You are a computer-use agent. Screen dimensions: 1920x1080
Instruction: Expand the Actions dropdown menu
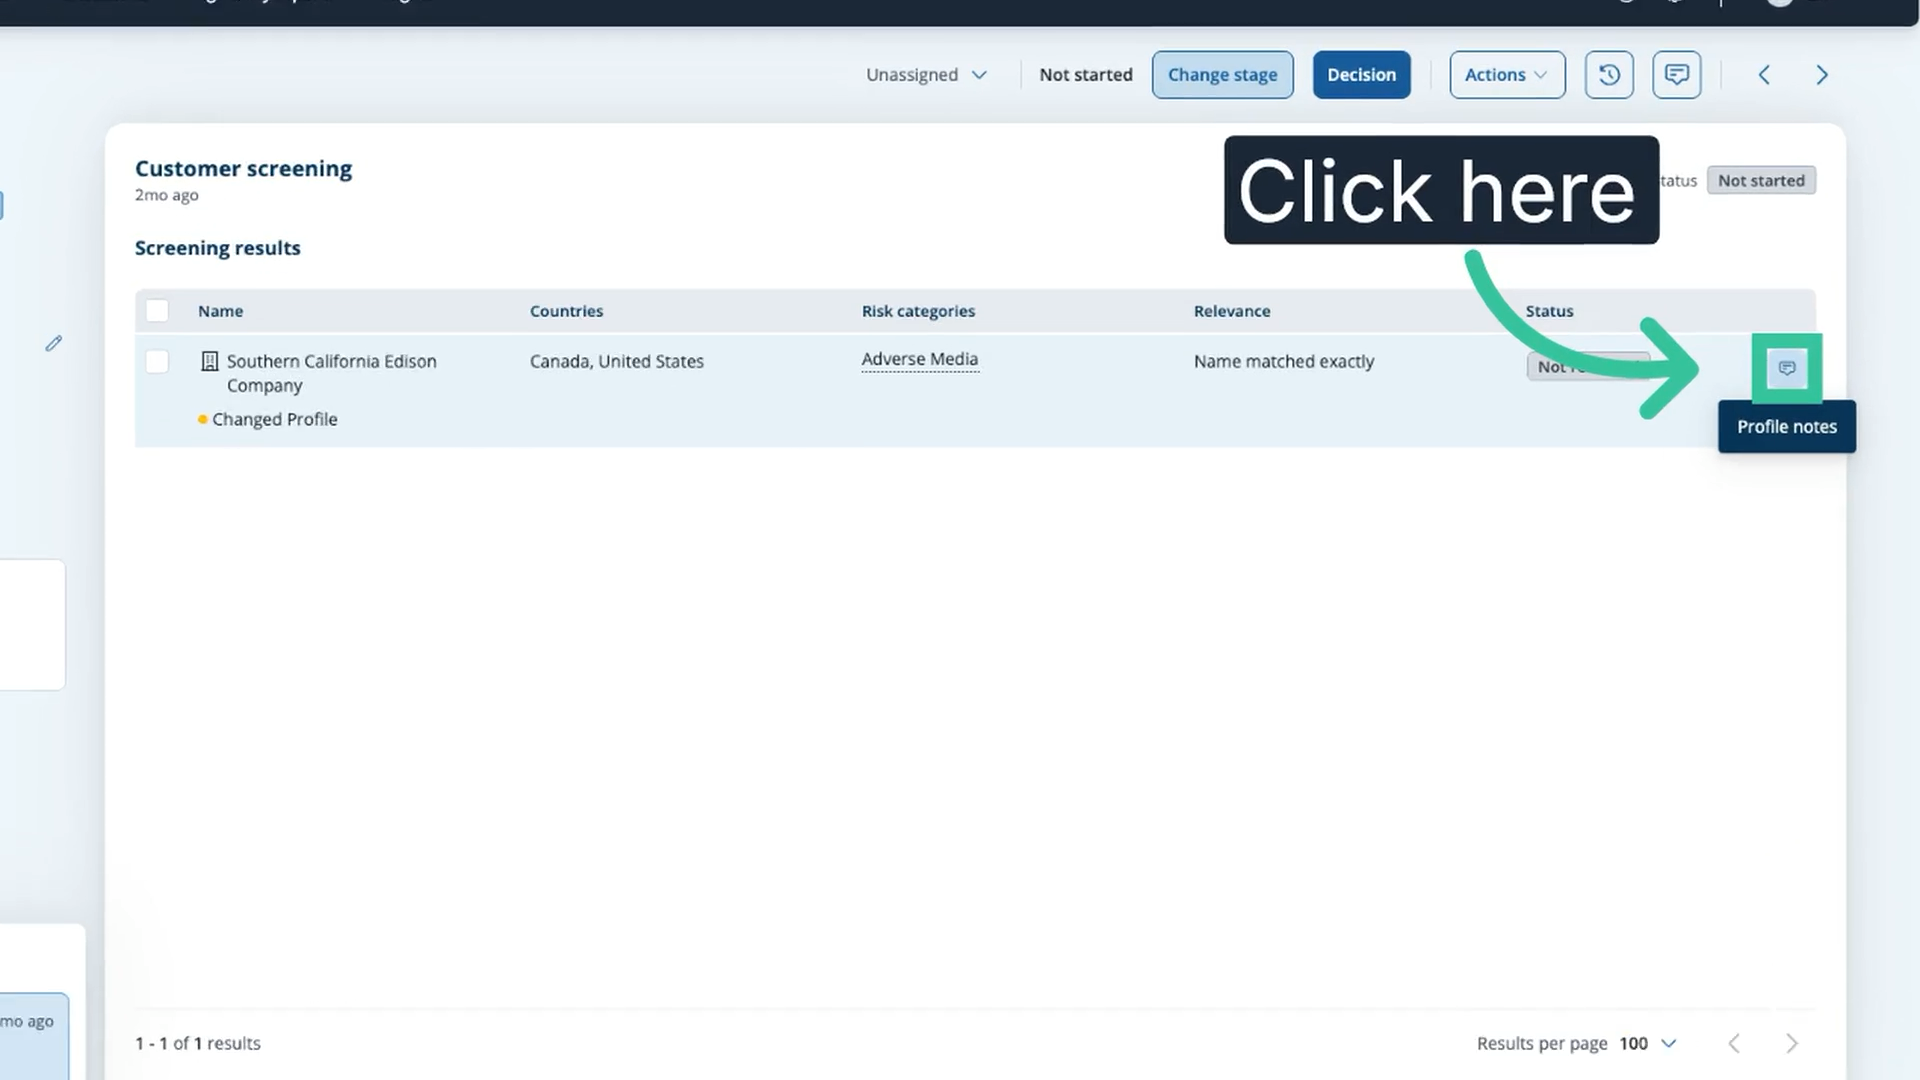click(x=1507, y=75)
